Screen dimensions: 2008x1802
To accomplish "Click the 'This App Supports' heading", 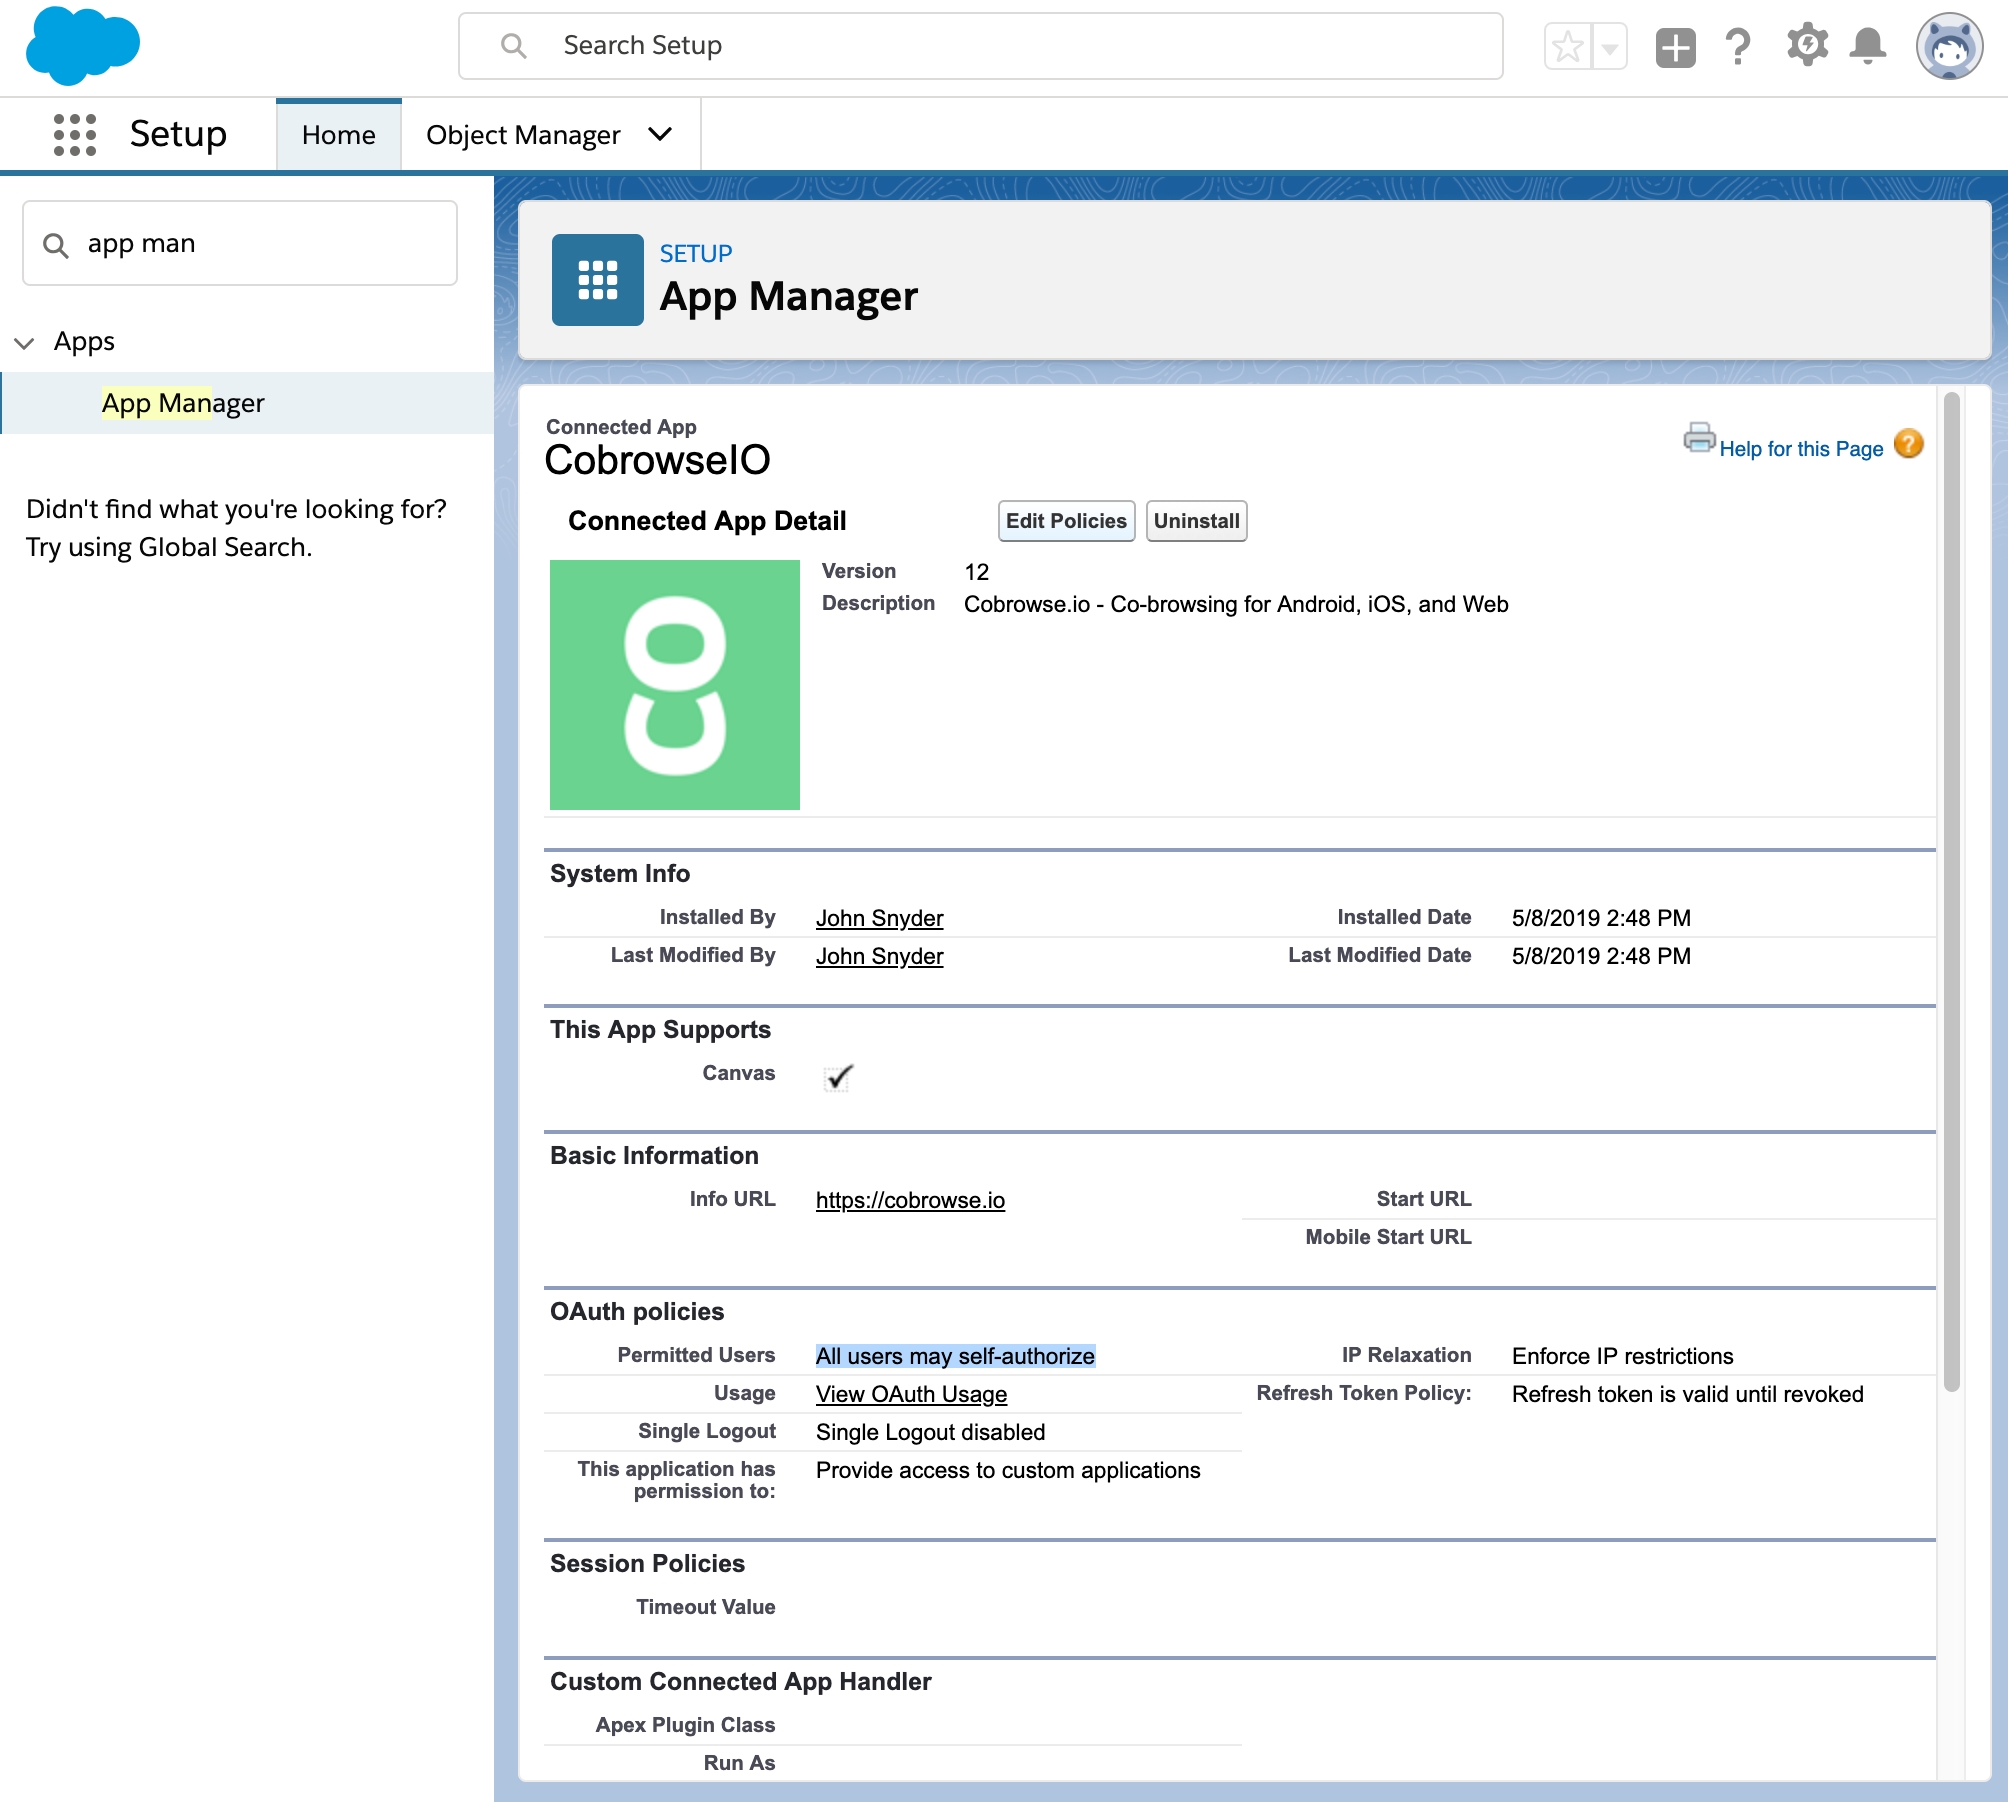I will click(660, 1030).
